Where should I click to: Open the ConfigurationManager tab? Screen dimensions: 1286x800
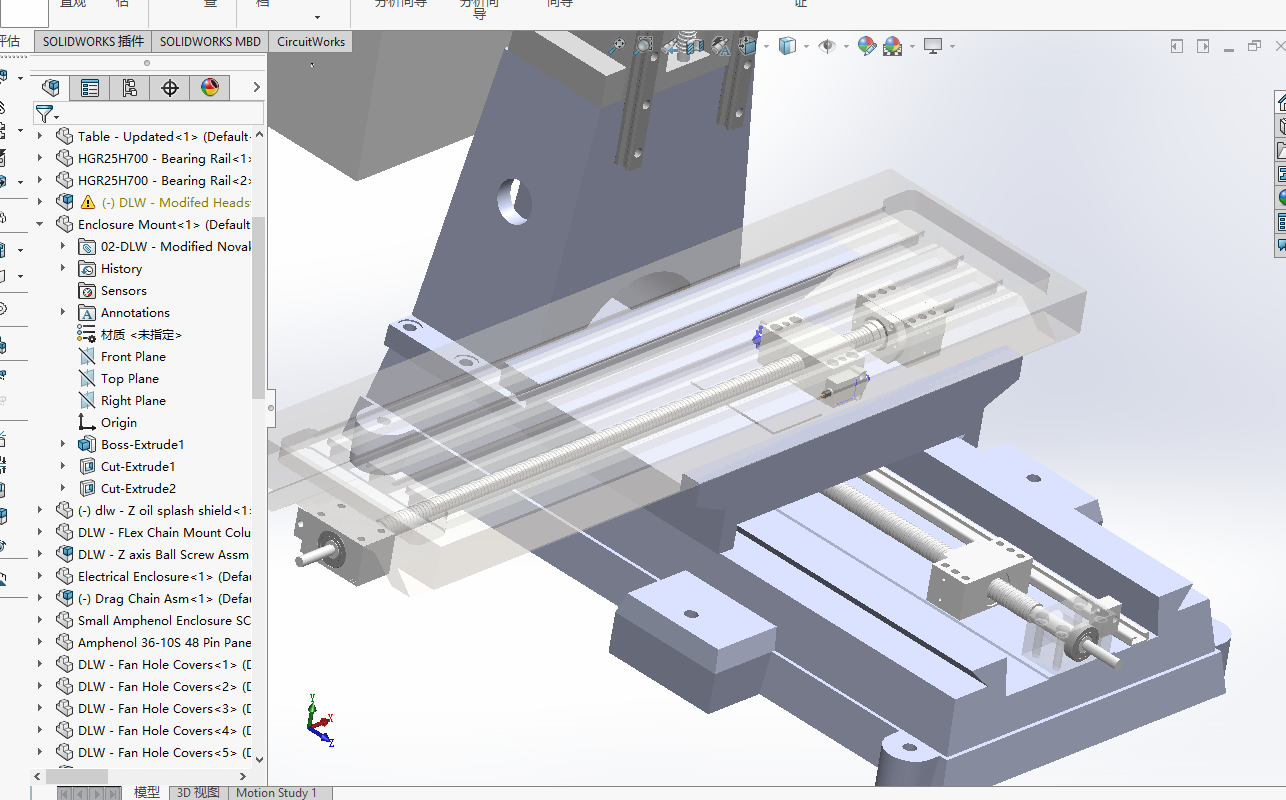[x=130, y=88]
